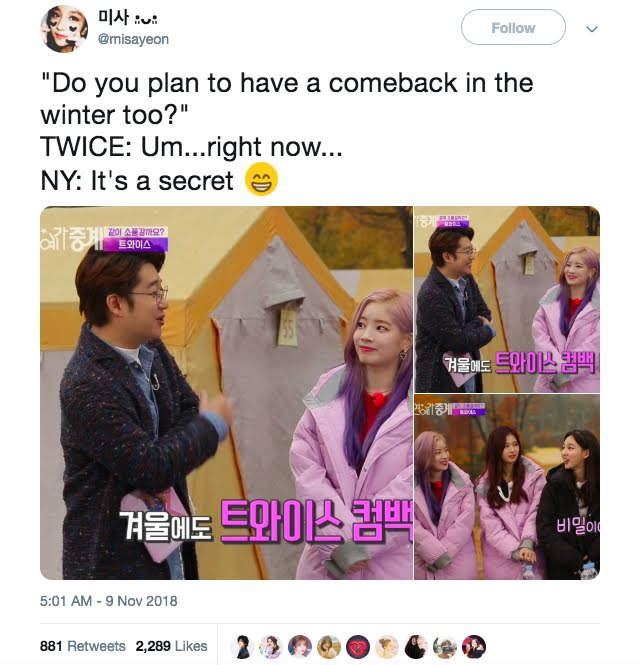
Task: Open the 5:01 AM - 9 Nov 2018 timestamp
Action: click(x=109, y=601)
